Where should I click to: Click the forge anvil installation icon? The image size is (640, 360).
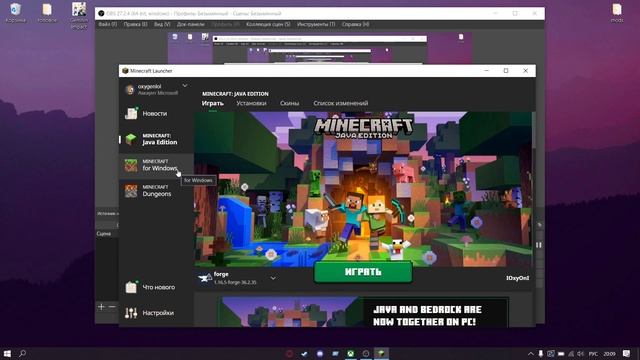pyautogui.click(x=205, y=278)
